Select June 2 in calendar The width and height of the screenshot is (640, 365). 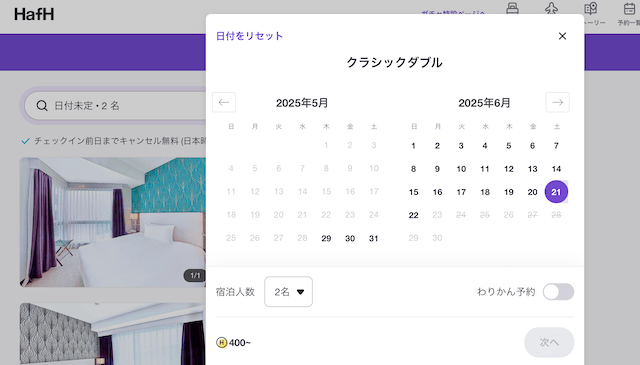click(437, 146)
